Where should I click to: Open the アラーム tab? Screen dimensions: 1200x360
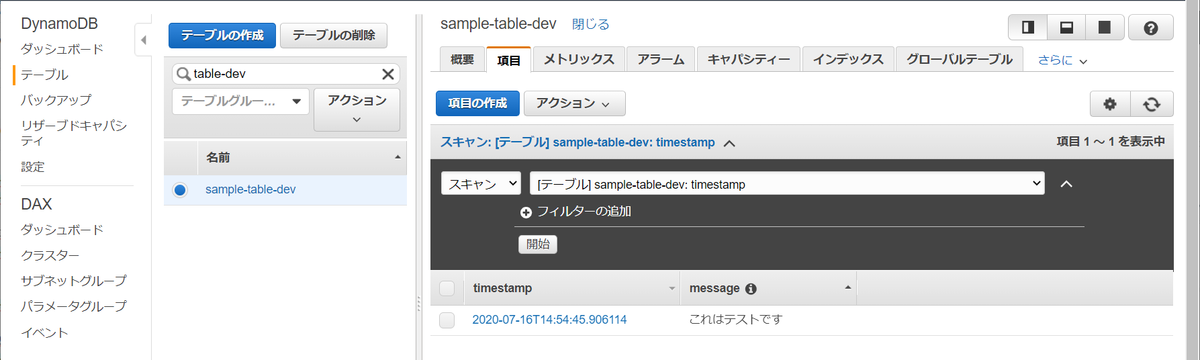(x=661, y=60)
